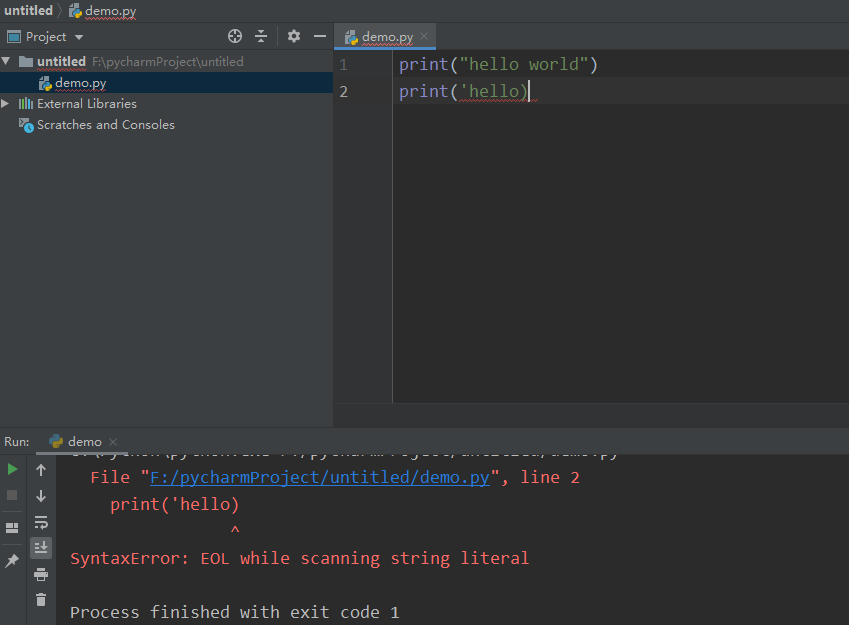The width and height of the screenshot is (849, 625).
Task: Pin the run tab with pin icon
Action: 12,561
